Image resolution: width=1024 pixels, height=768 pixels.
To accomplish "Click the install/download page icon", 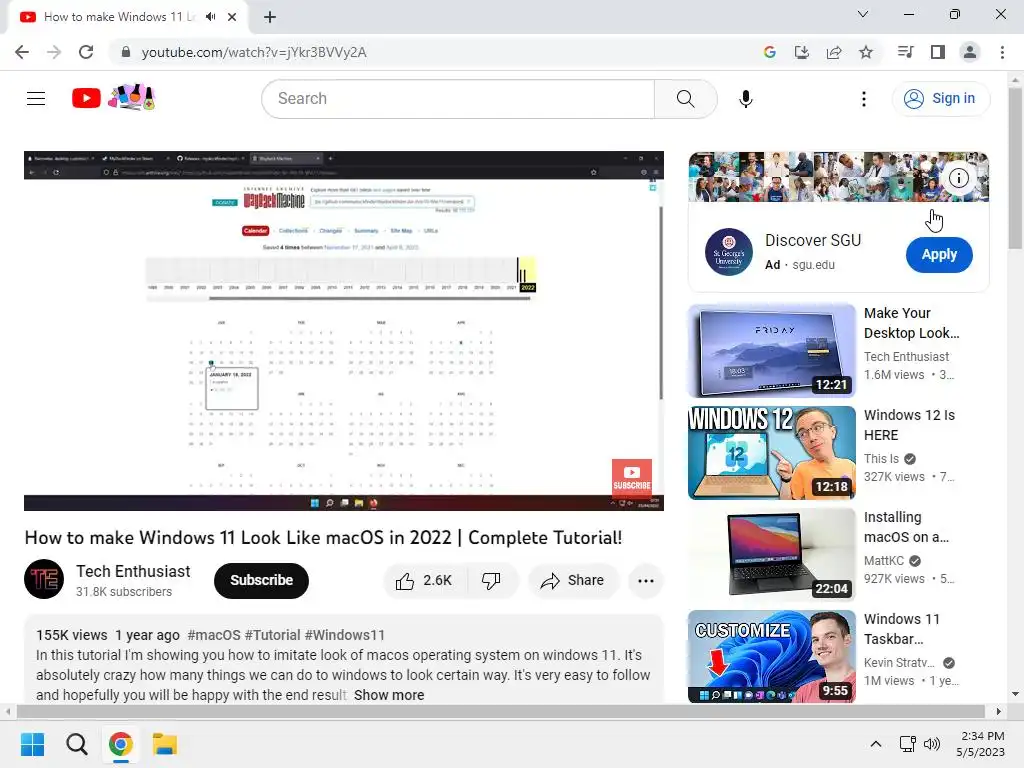I will [x=801, y=52].
